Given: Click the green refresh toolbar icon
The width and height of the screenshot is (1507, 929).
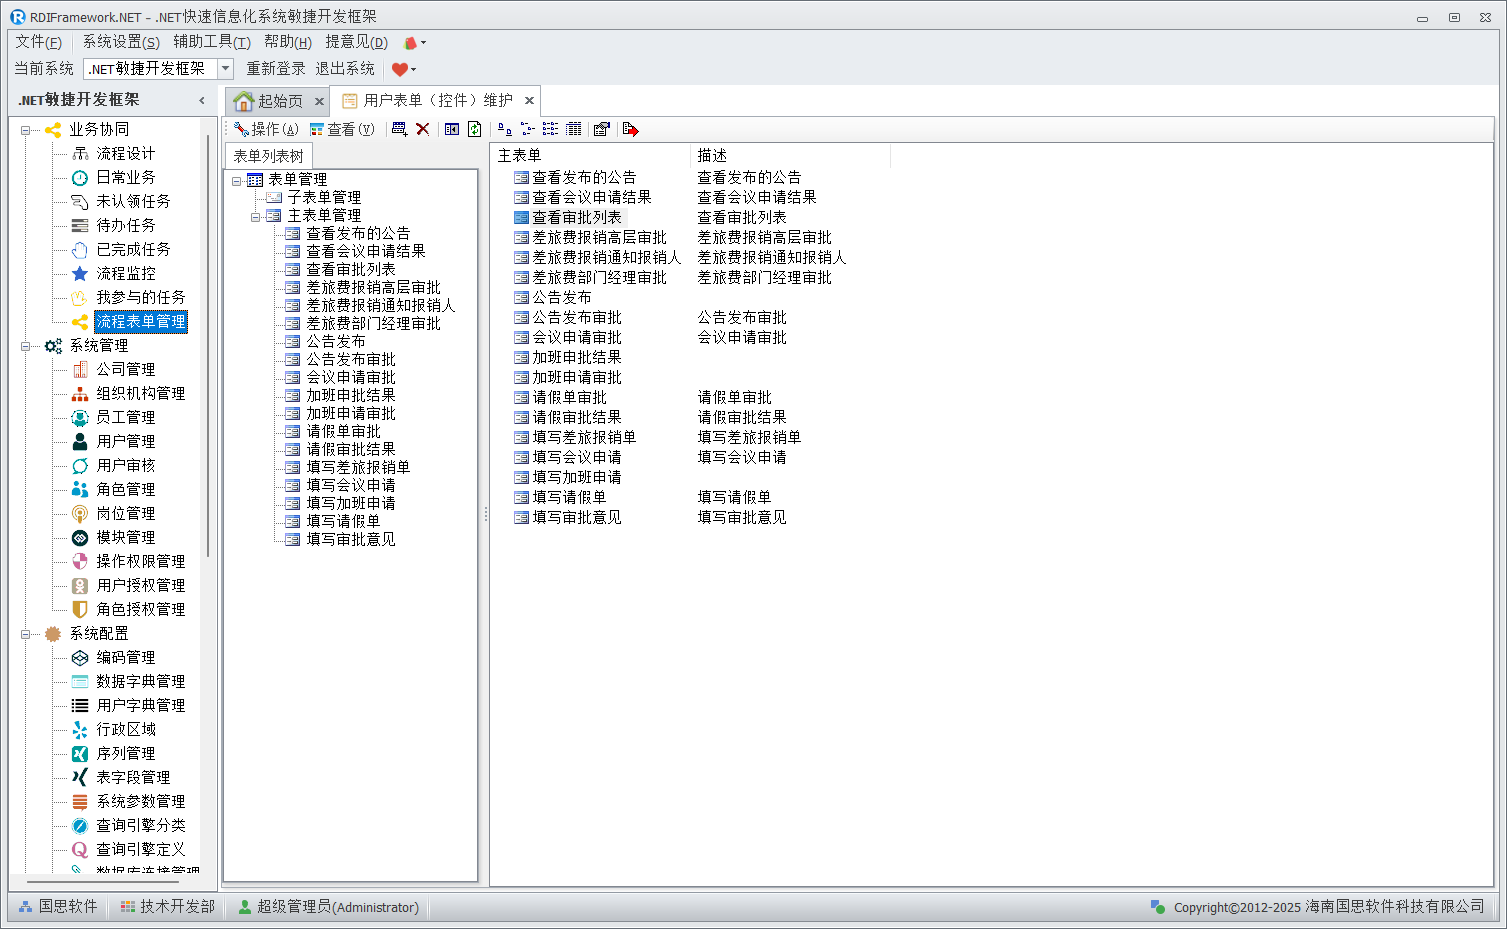Looking at the screenshot, I should point(475,129).
